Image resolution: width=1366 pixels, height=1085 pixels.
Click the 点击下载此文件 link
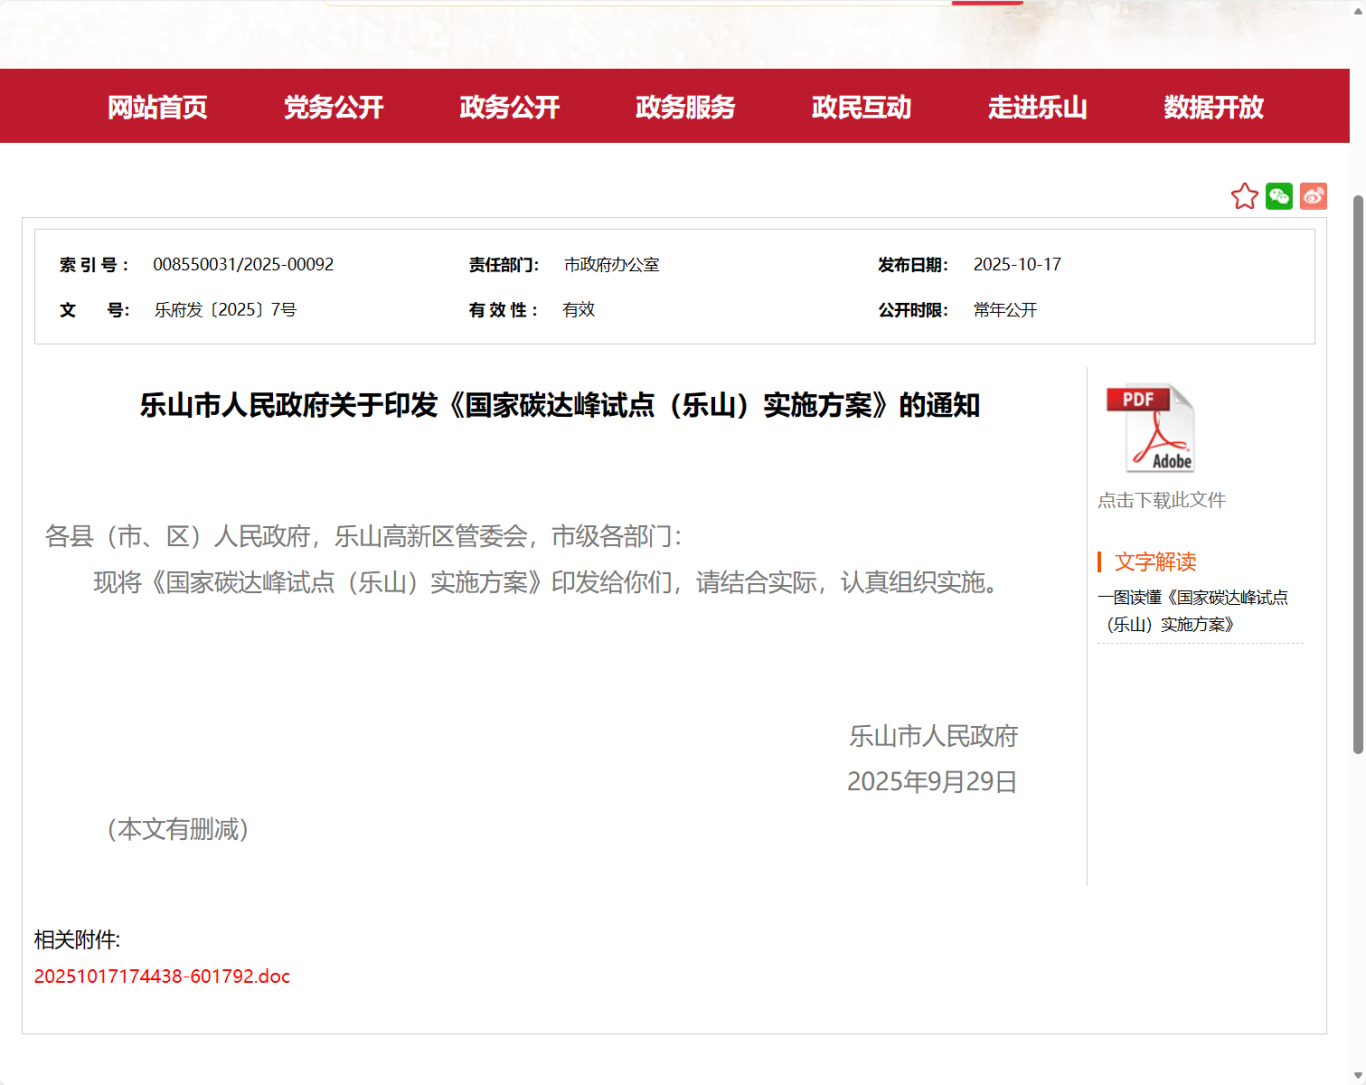pyautogui.click(x=1162, y=500)
